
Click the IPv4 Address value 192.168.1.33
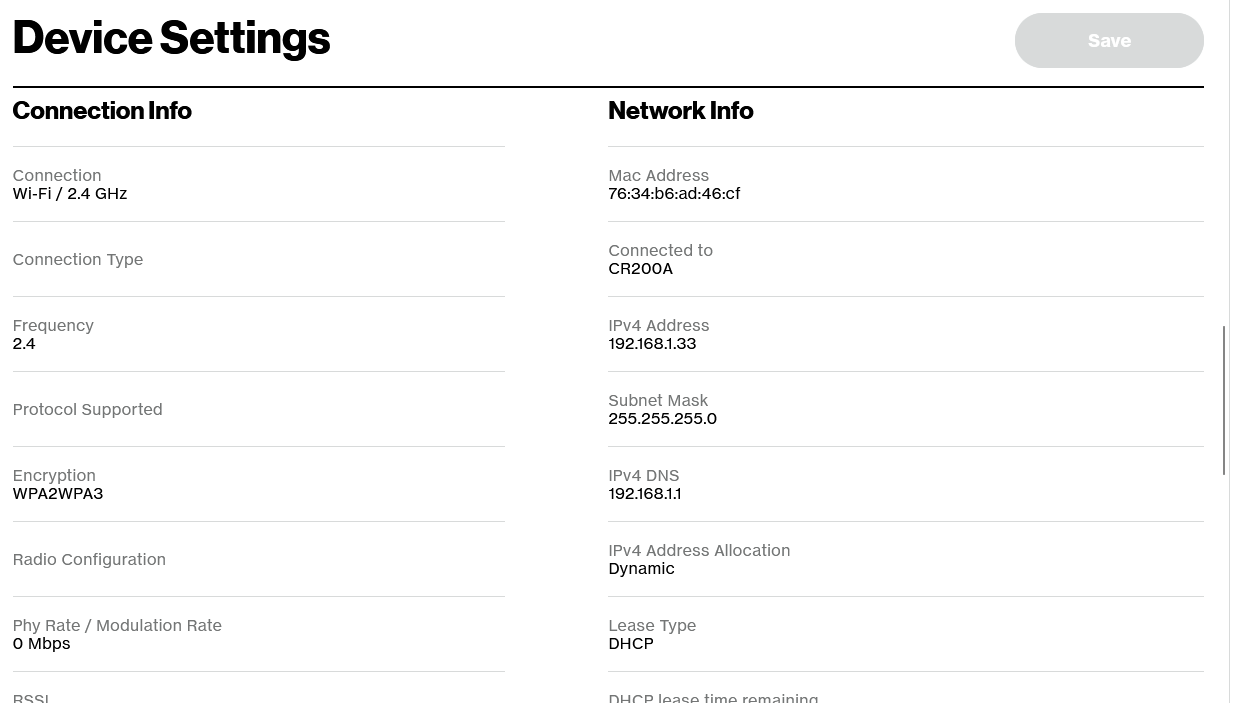click(652, 344)
